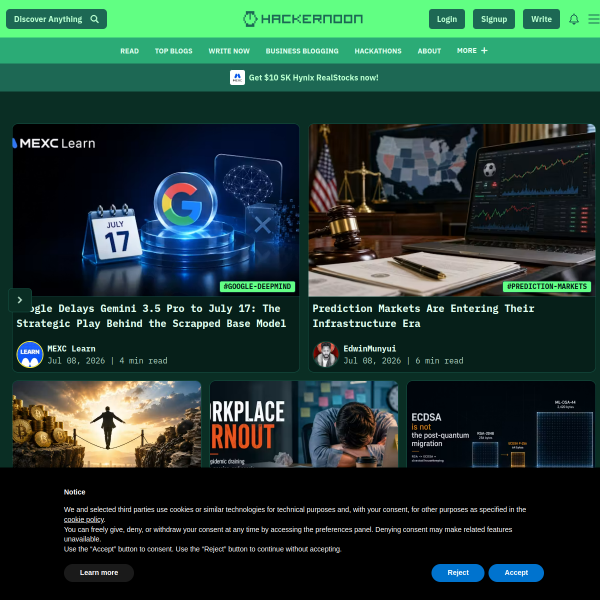Open HACKATHONS nav item
This screenshot has height=600, width=600.
click(378, 51)
